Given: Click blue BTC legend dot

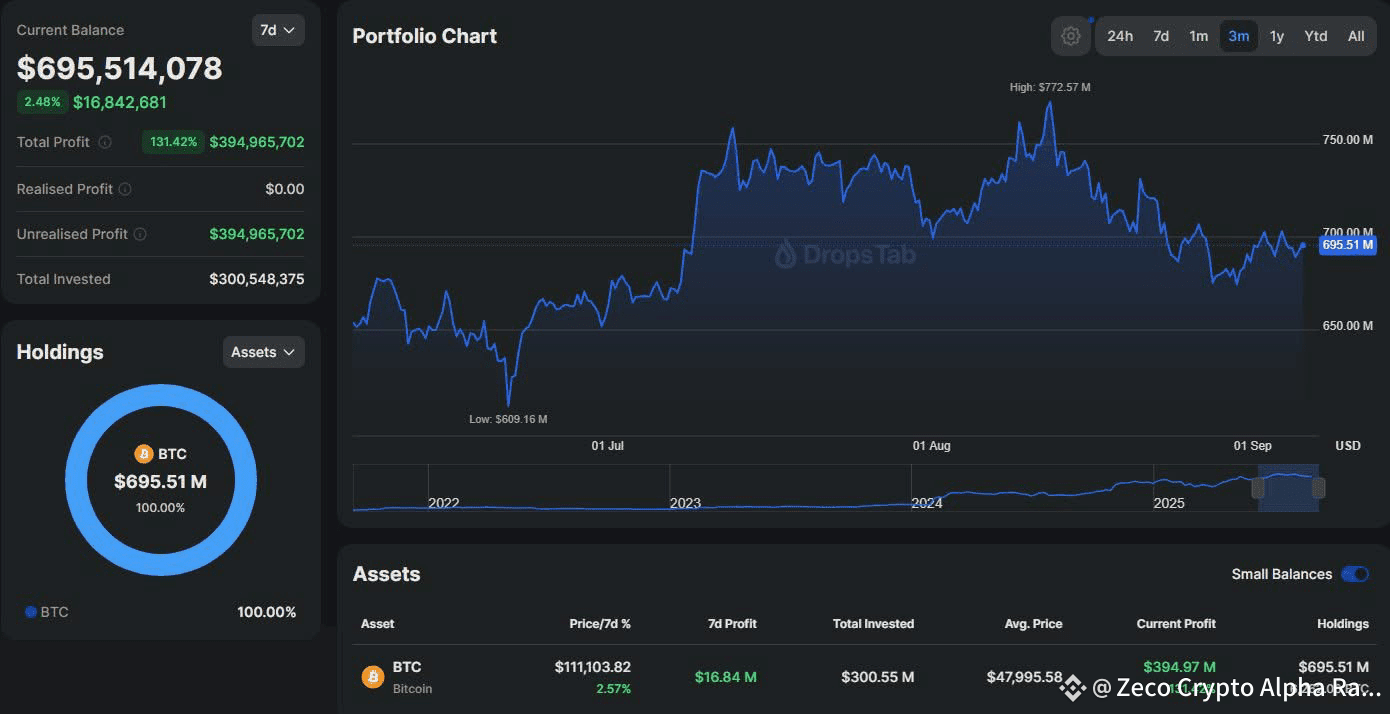Looking at the screenshot, I should coord(31,612).
